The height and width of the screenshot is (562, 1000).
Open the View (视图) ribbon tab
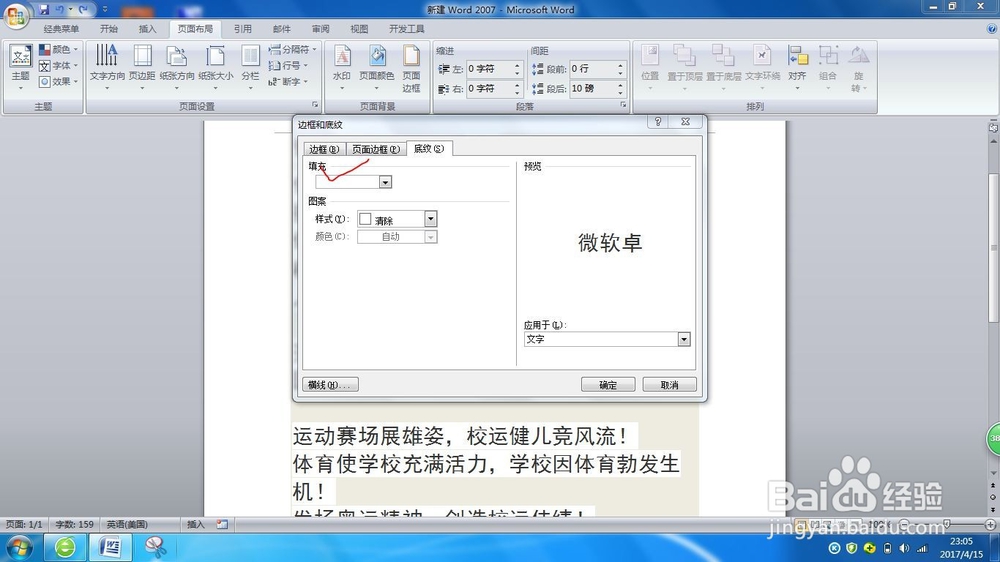[x=359, y=29]
